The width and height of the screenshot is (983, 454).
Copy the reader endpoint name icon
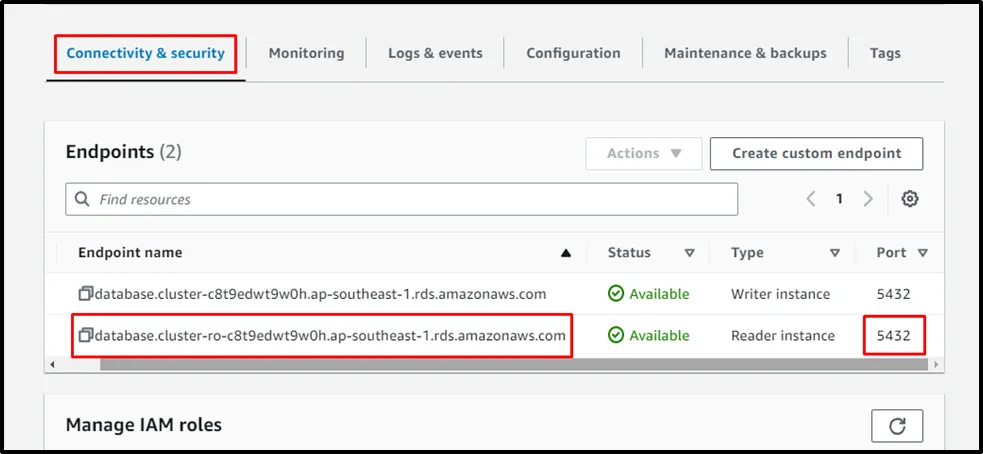(x=86, y=335)
